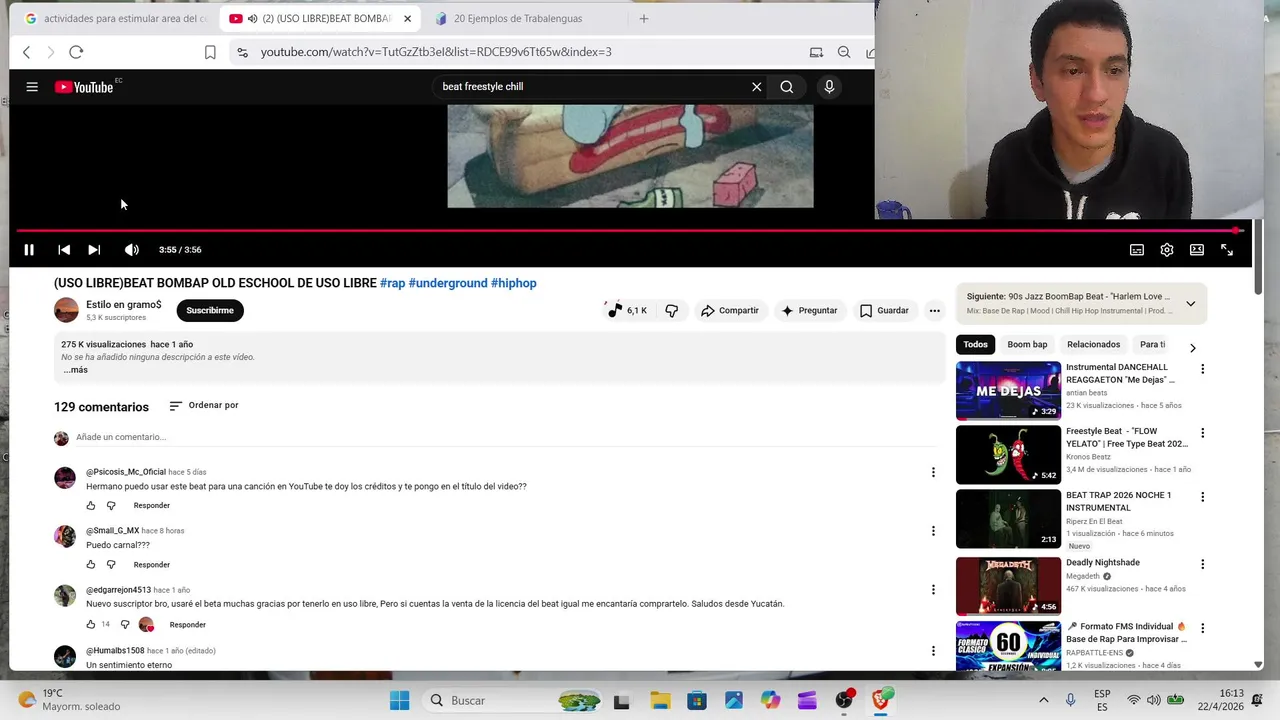This screenshot has width=1280, height=720.
Task: Open the ME DEJAS video thumbnail
Action: (x=1008, y=391)
